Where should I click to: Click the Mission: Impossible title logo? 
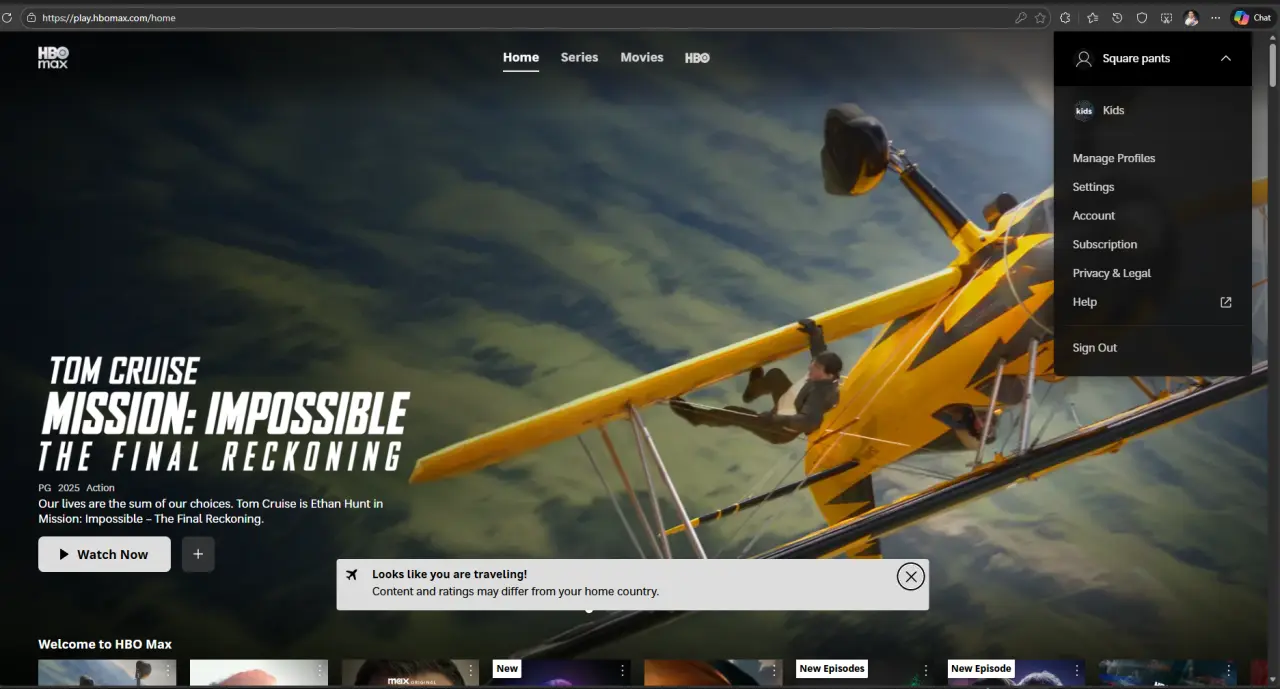(224, 414)
